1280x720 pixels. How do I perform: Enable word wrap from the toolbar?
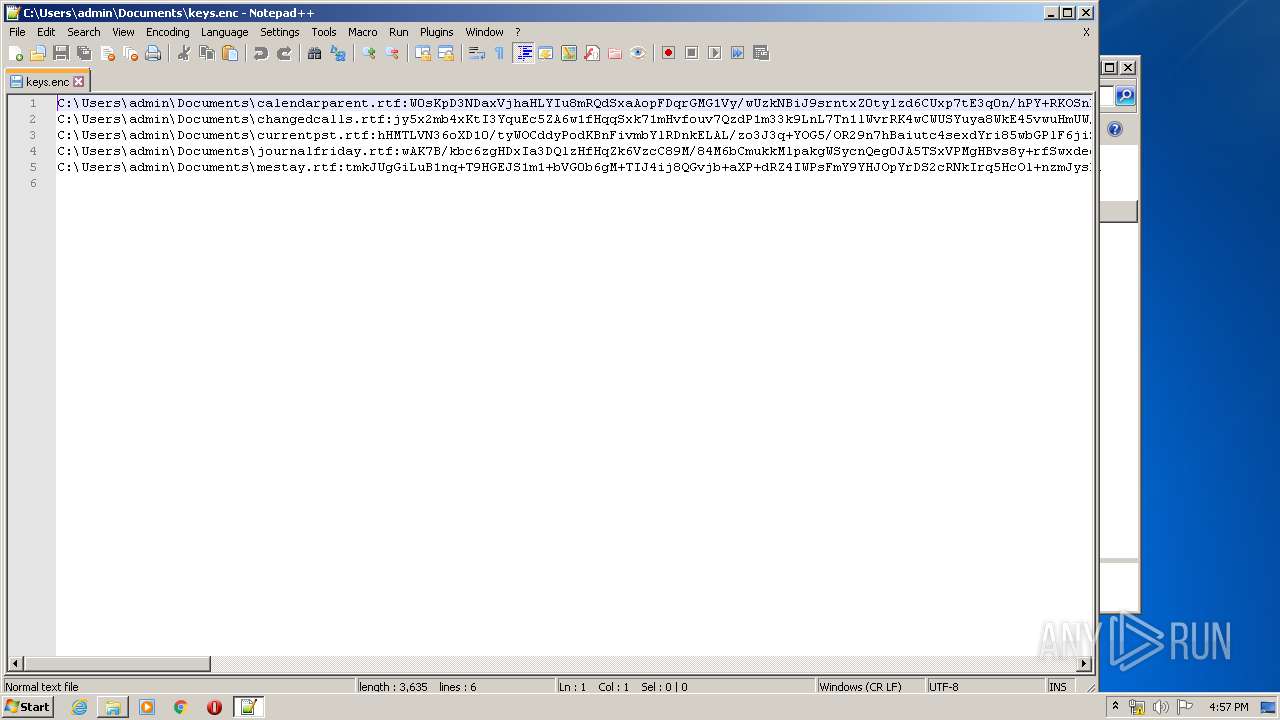point(477,53)
